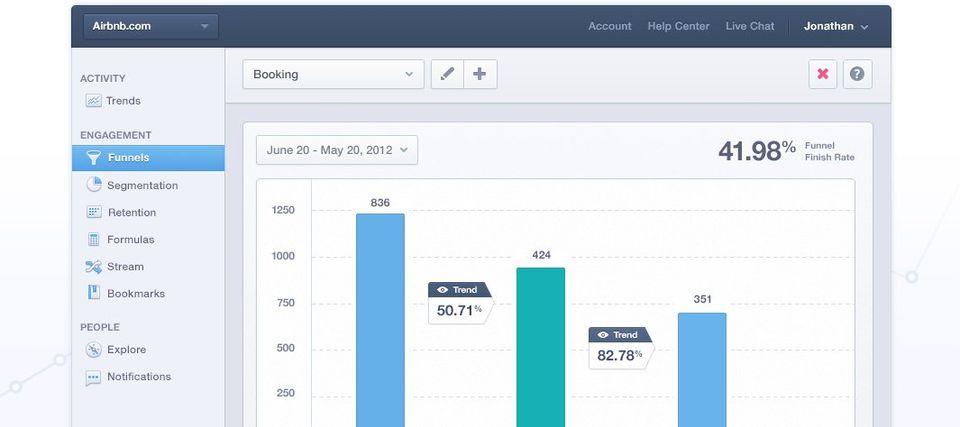Open Trends in the Activity section
The image size is (960, 427).
tap(113, 100)
